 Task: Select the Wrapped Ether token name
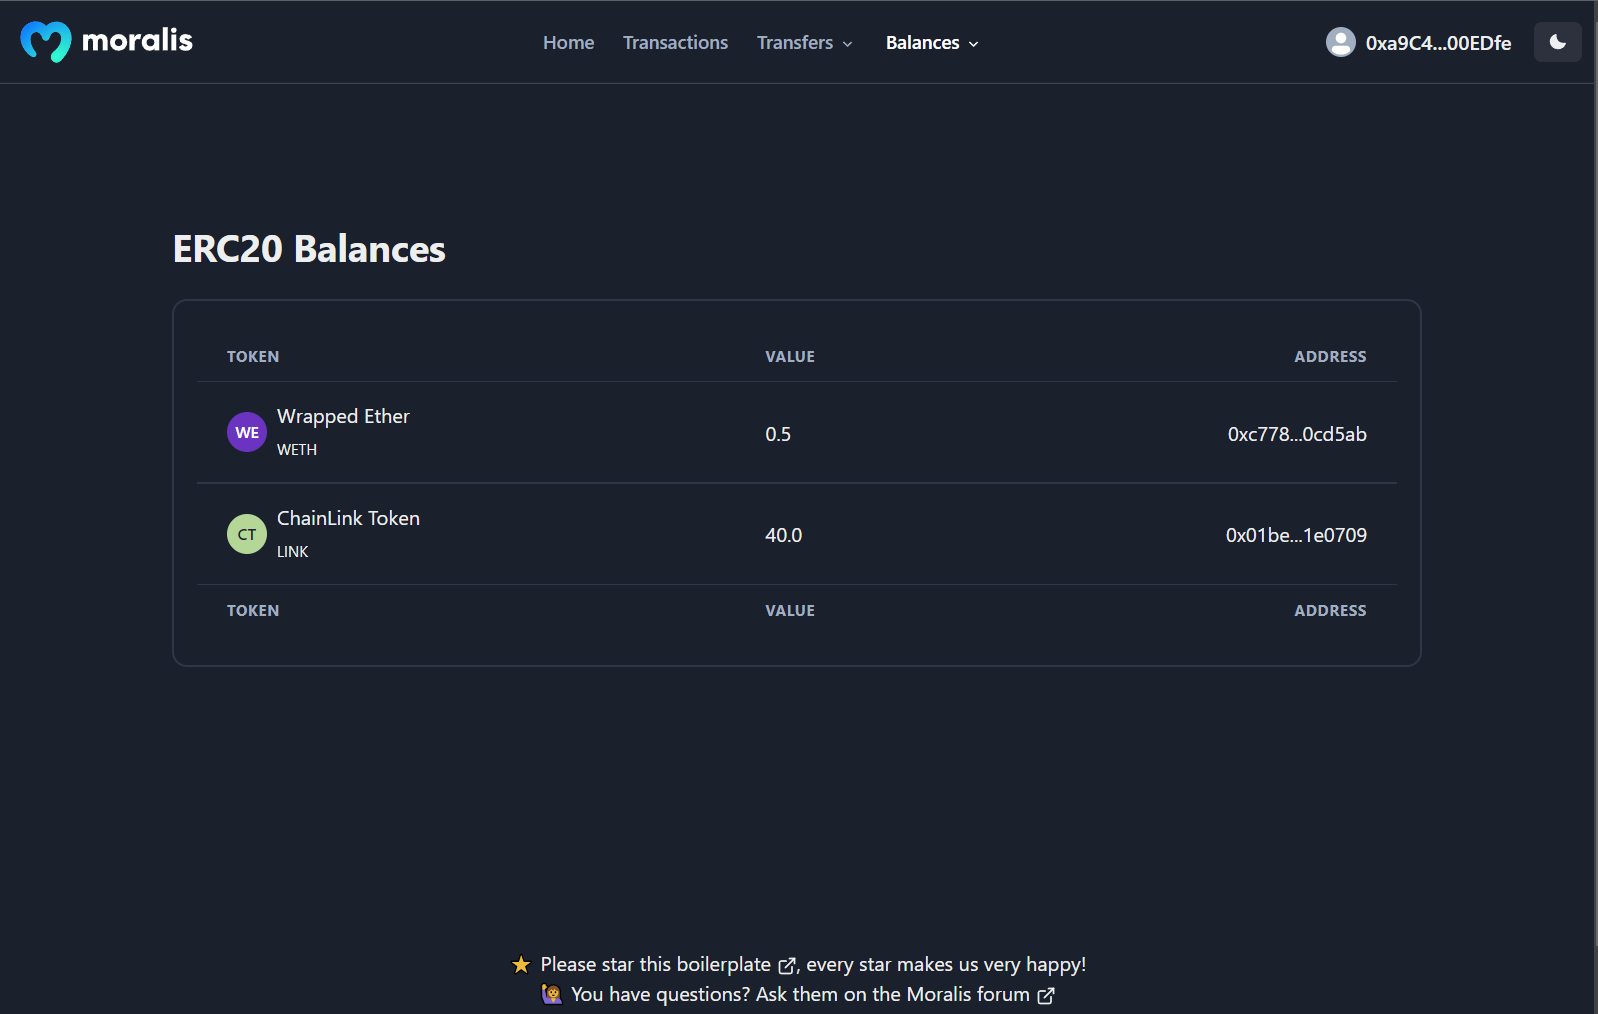343,417
